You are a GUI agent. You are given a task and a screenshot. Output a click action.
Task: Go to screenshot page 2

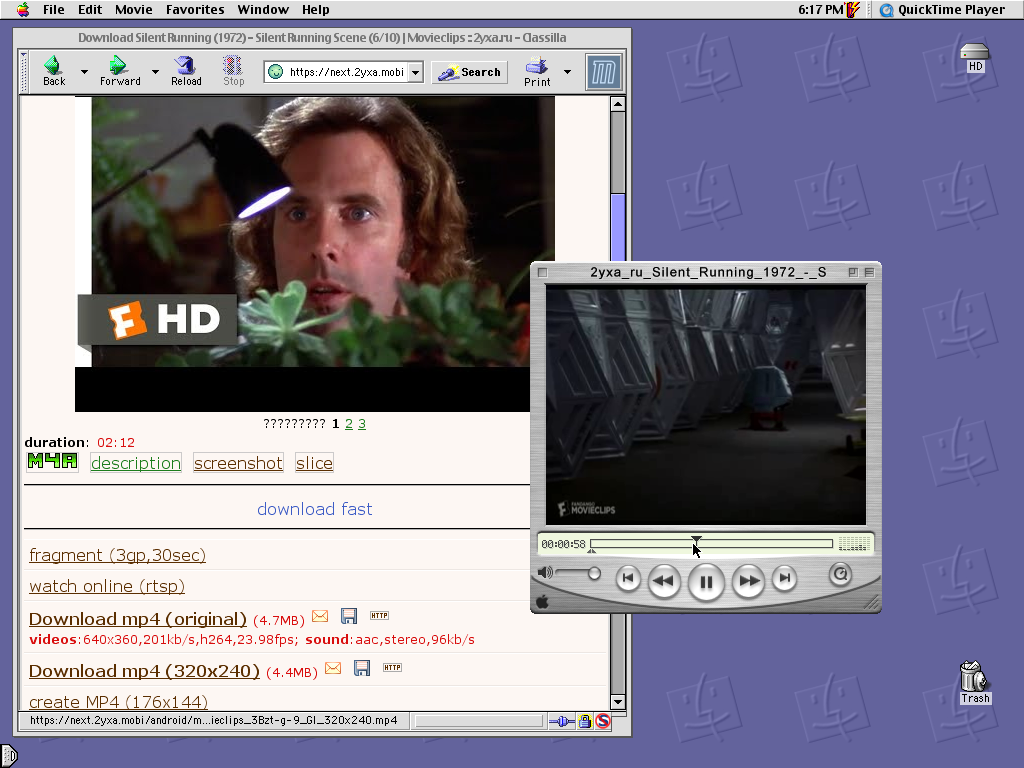click(349, 424)
